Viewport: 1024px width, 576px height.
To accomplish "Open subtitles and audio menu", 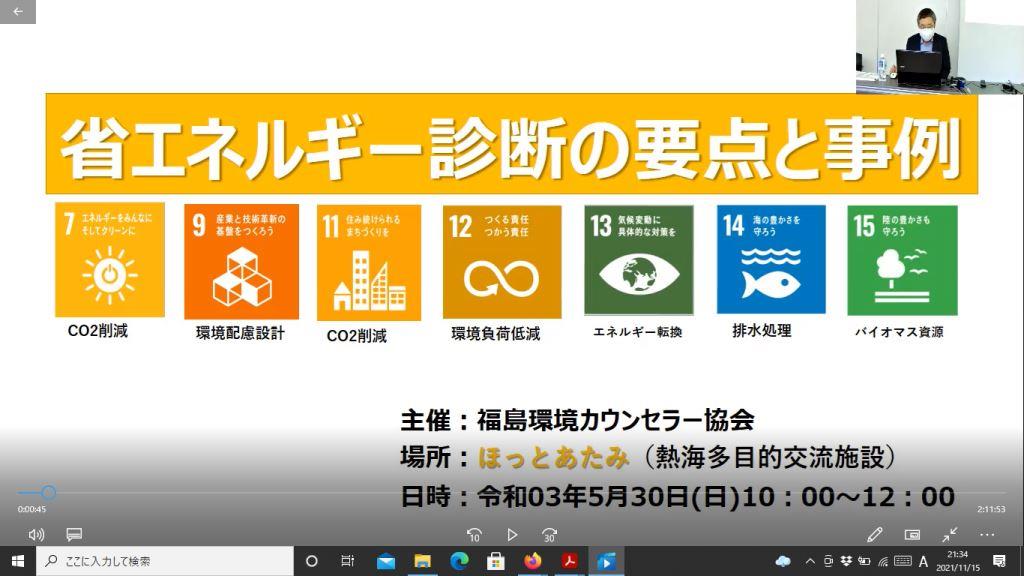I will click(74, 535).
